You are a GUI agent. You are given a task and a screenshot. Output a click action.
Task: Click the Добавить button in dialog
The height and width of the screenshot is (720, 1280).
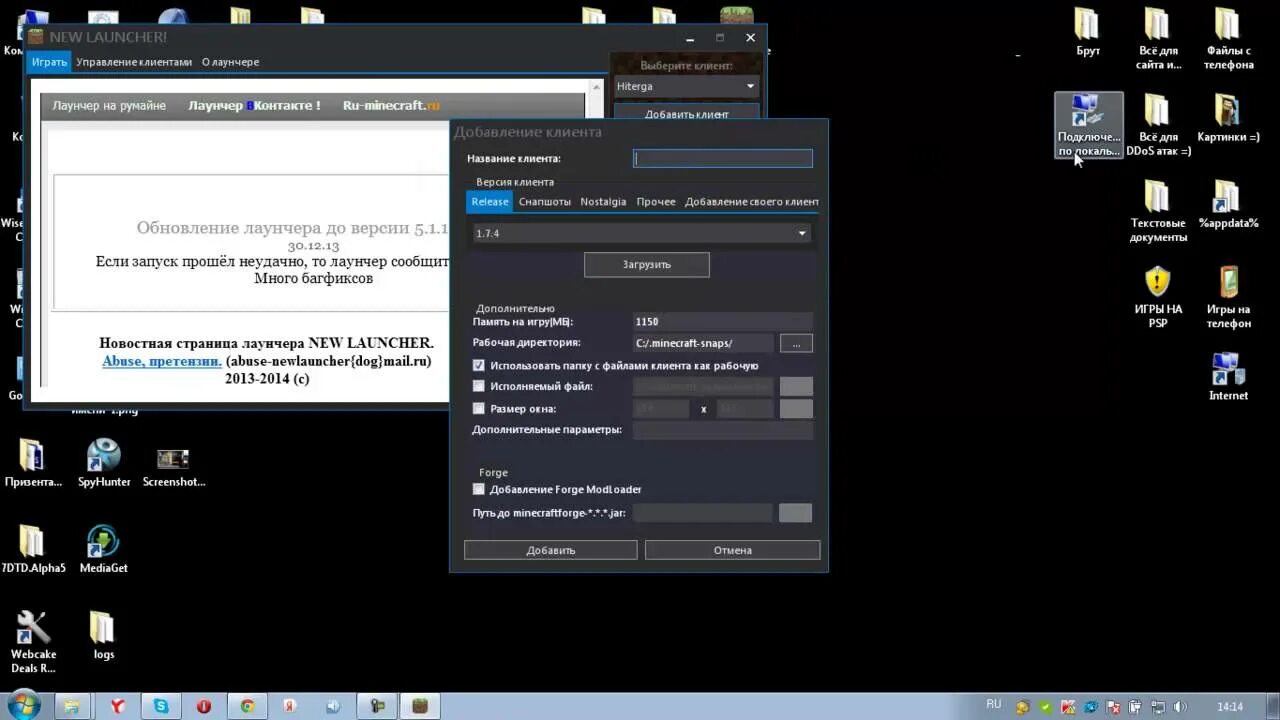pos(551,550)
